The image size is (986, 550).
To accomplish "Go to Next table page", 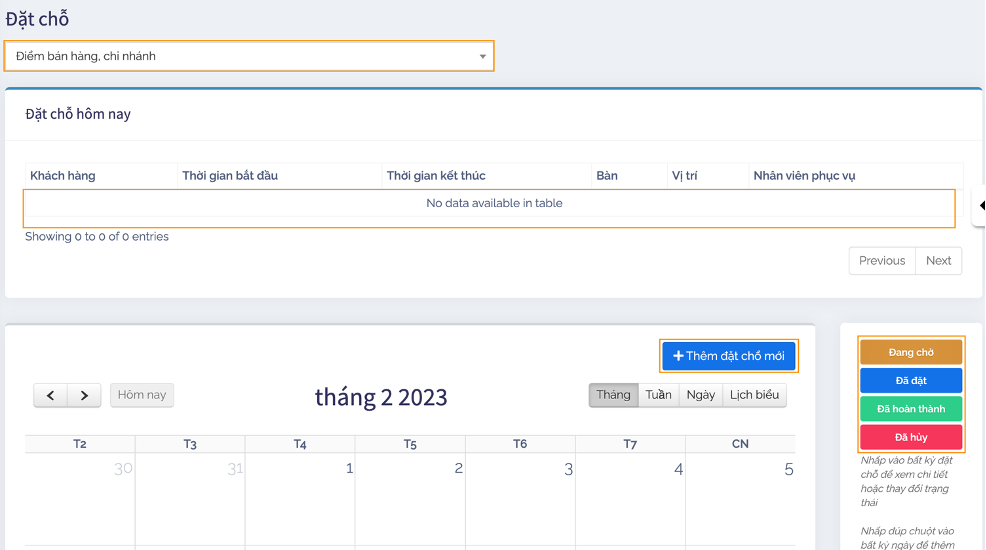I will click(x=938, y=261).
